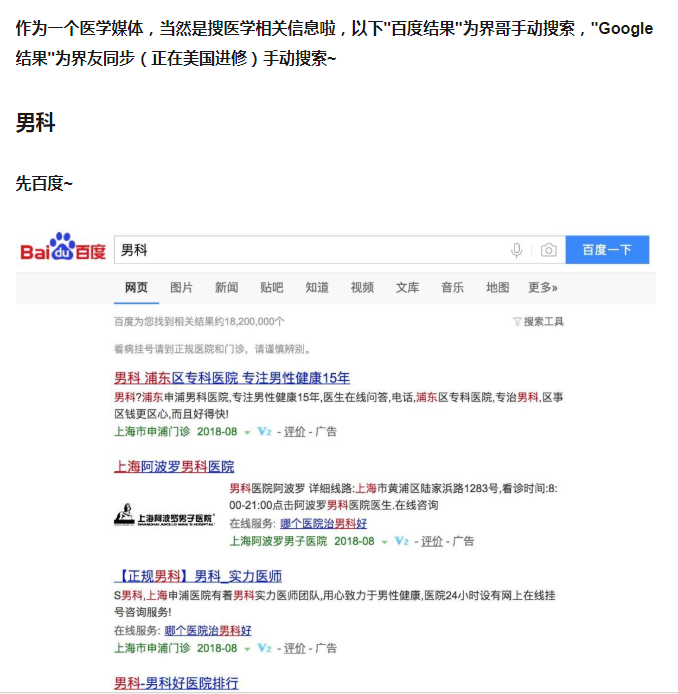Open the 文库 tab
The image size is (678, 694).
tap(407, 288)
